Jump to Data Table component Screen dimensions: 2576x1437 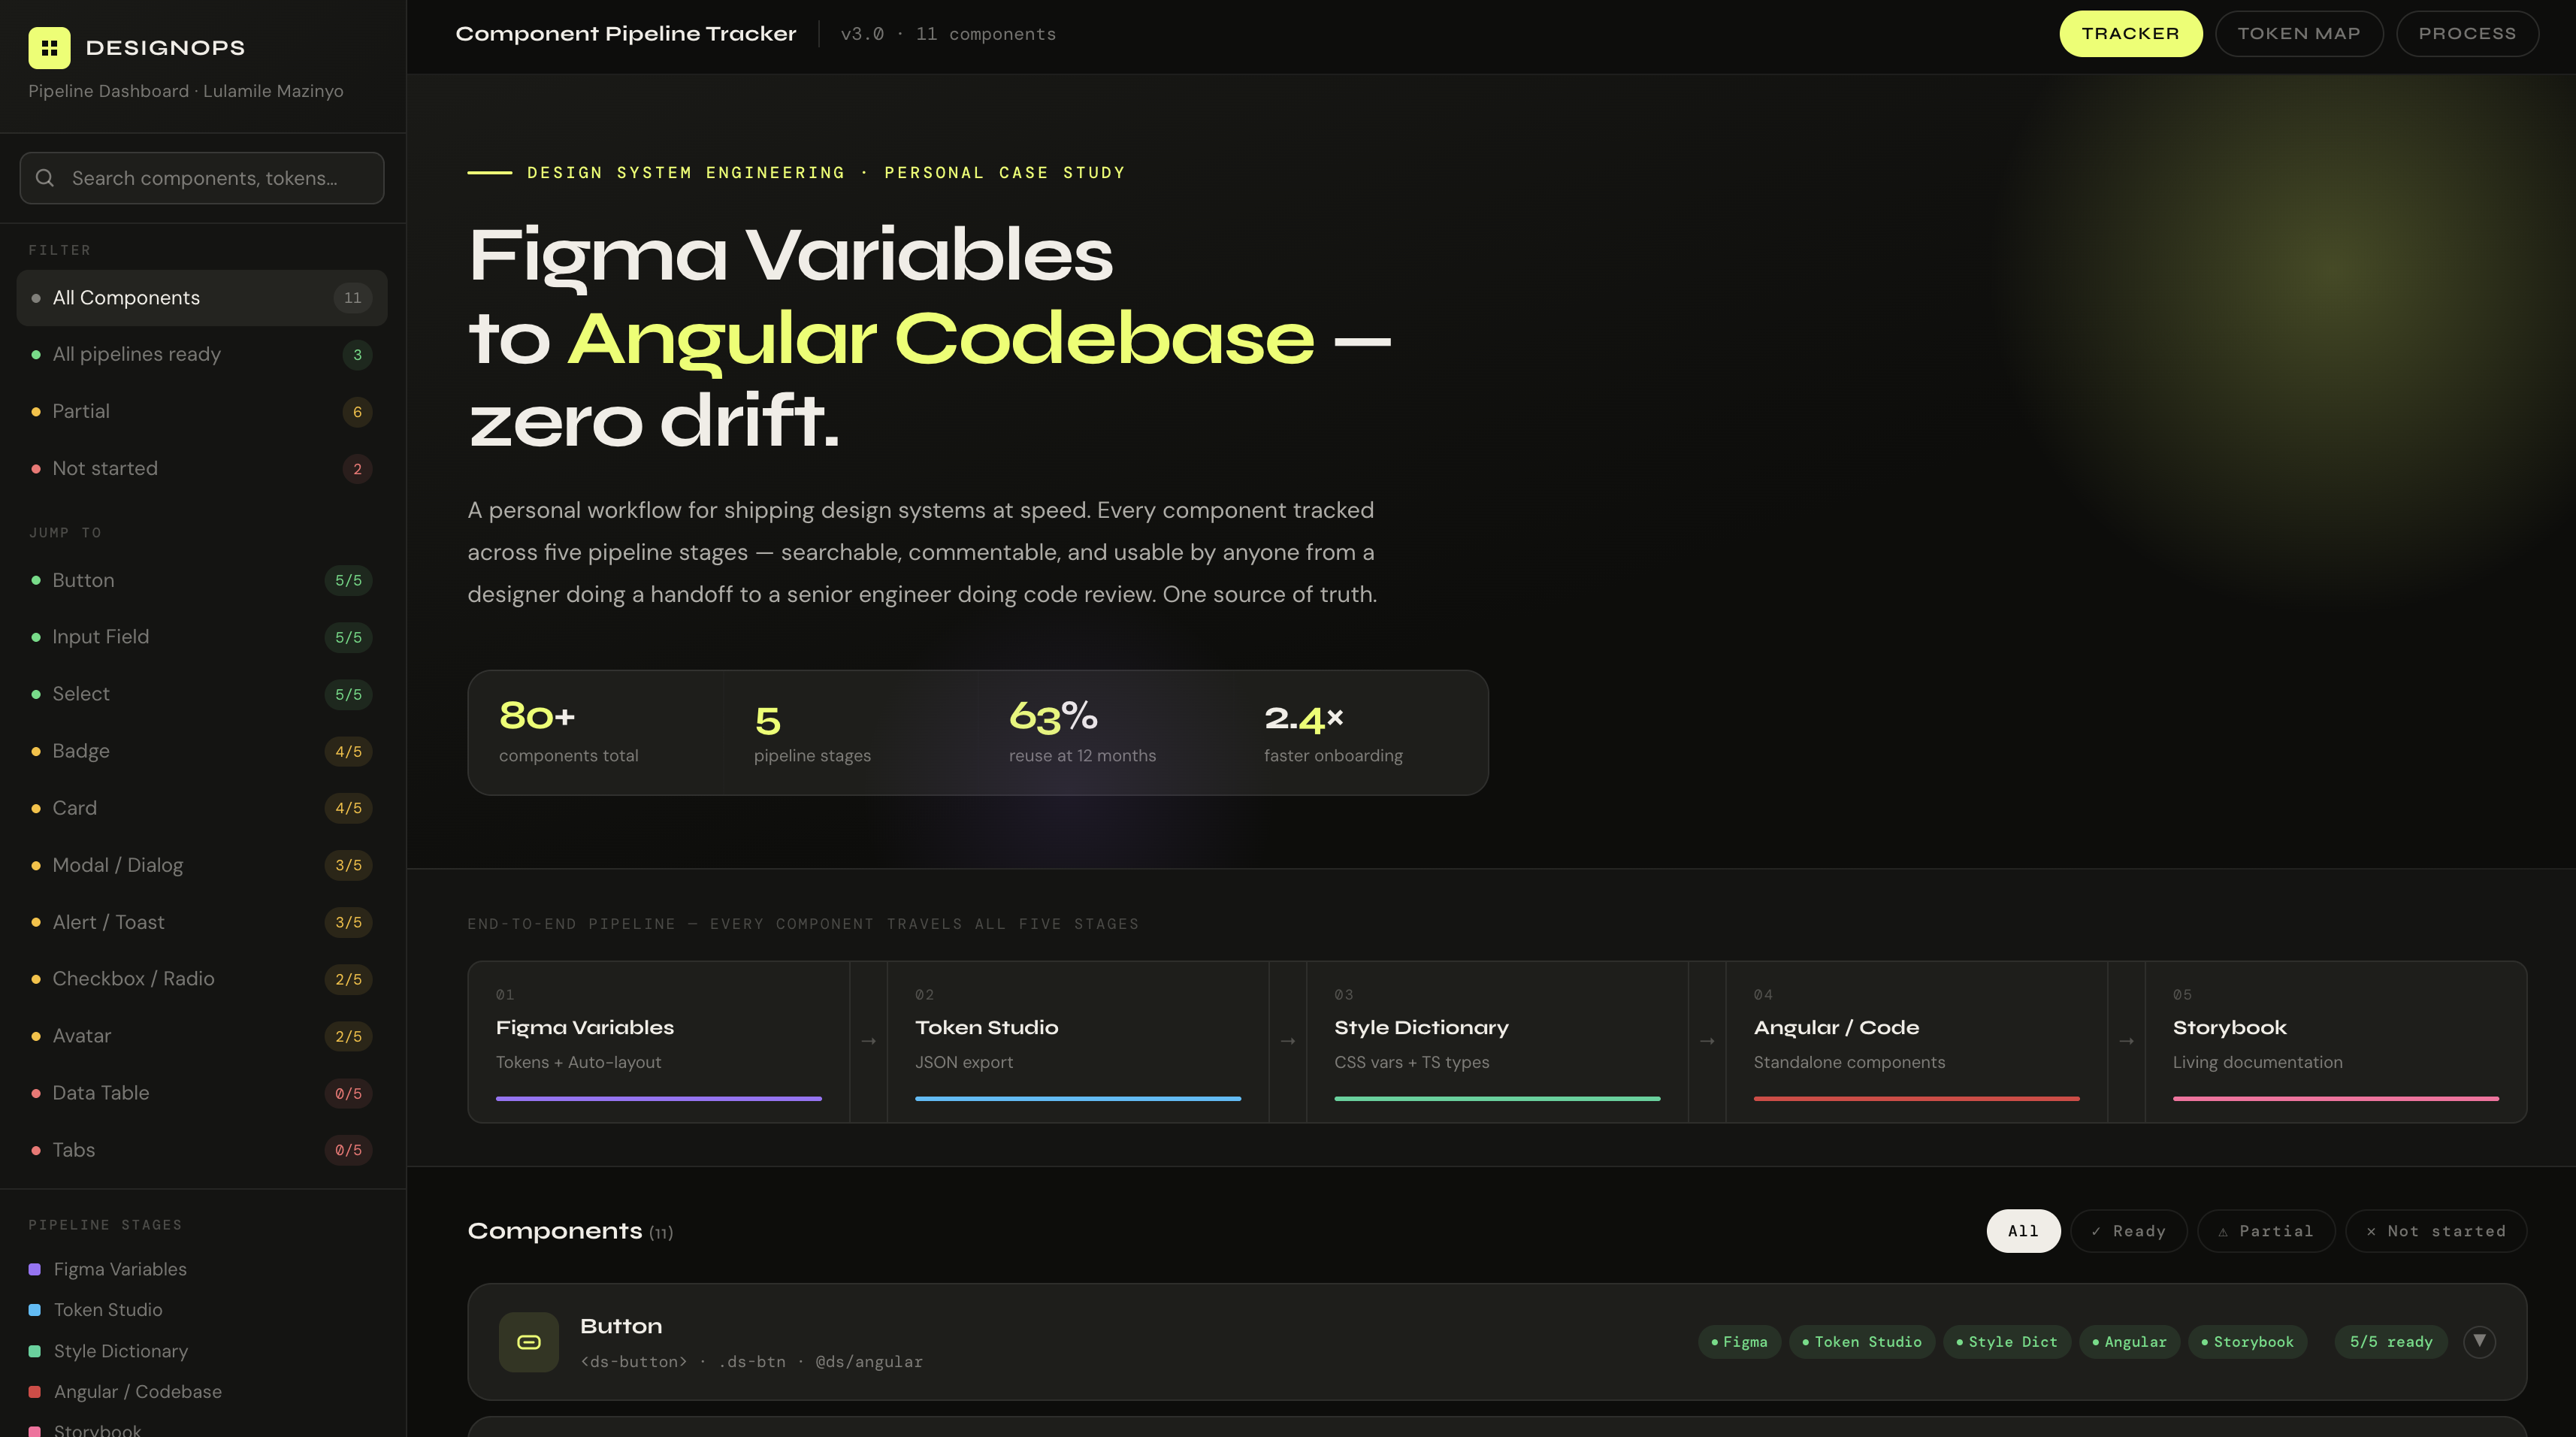pos(202,1094)
